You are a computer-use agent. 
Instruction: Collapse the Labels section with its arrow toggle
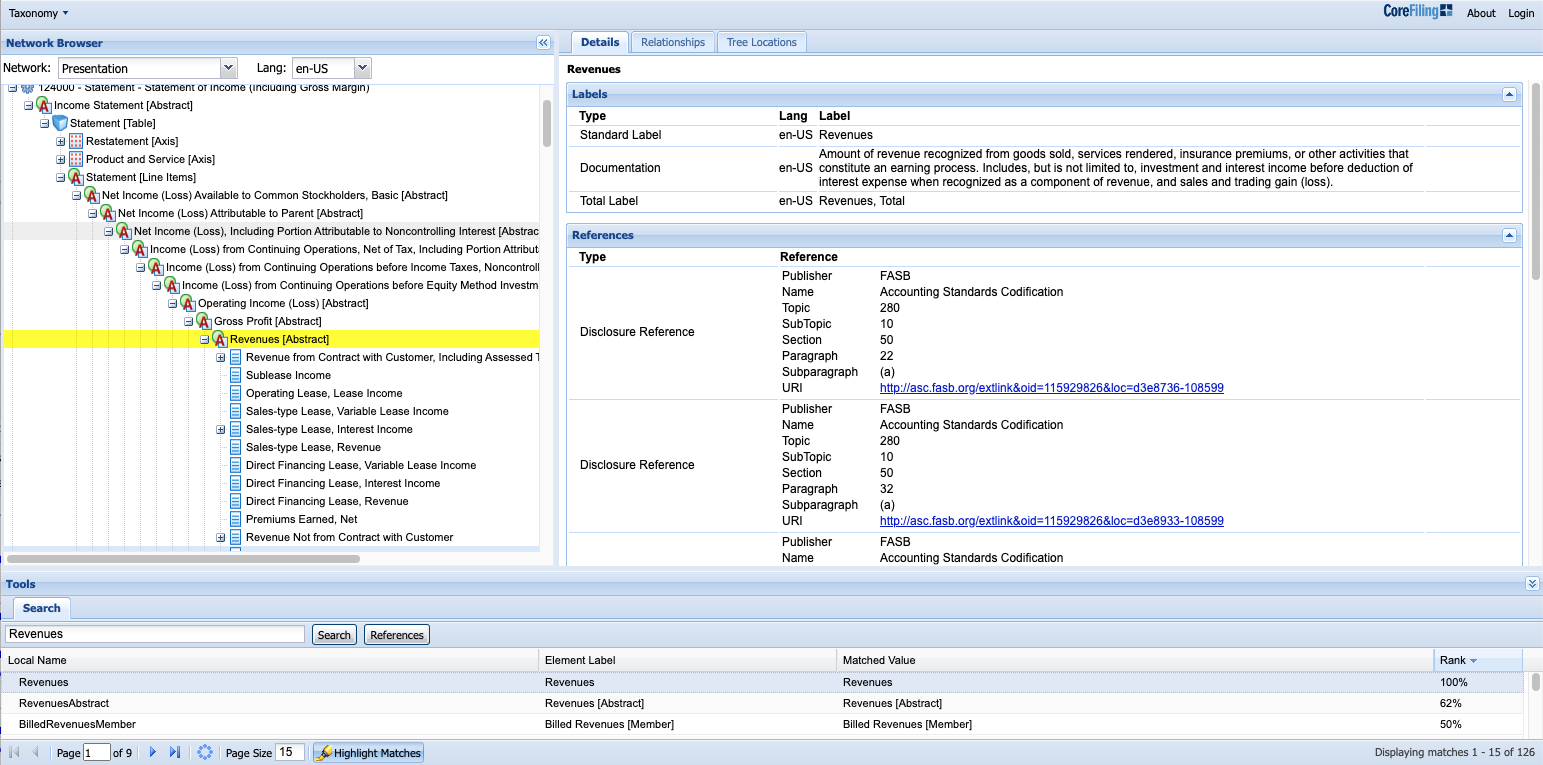[x=1509, y=94]
